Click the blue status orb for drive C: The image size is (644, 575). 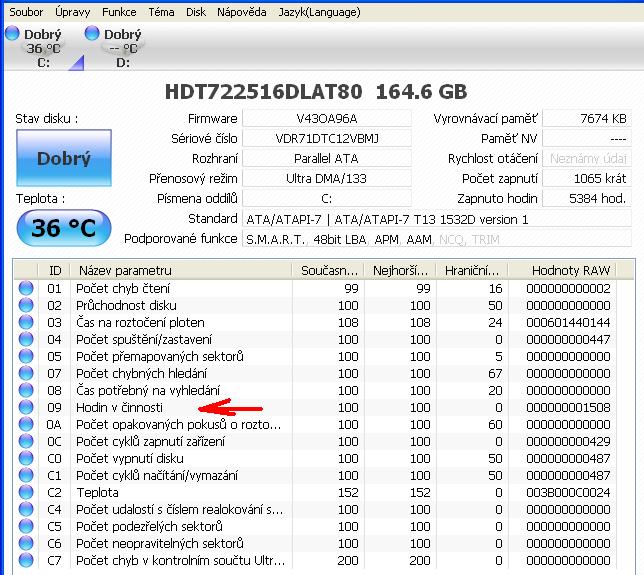coord(13,34)
